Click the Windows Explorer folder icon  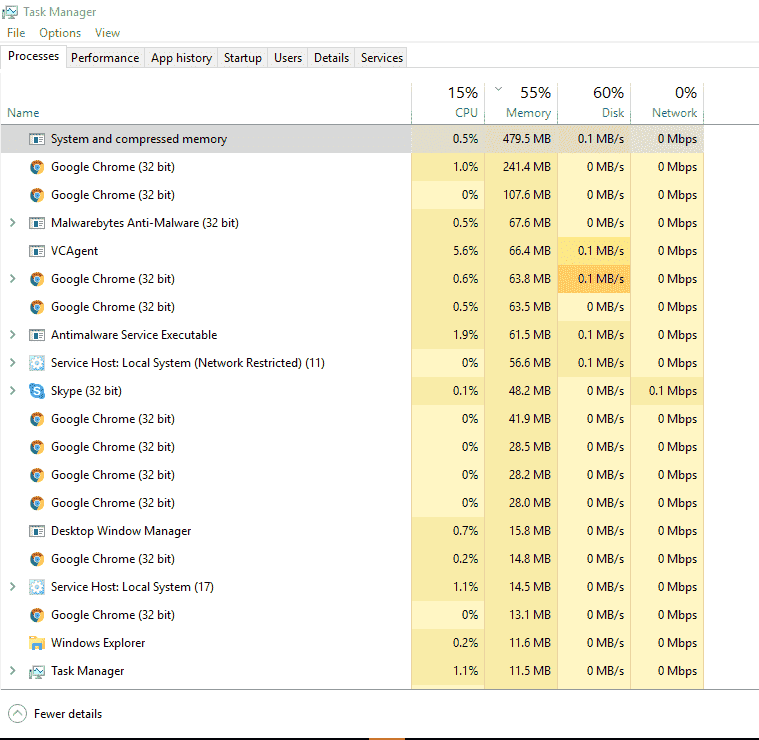coord(37,643)
